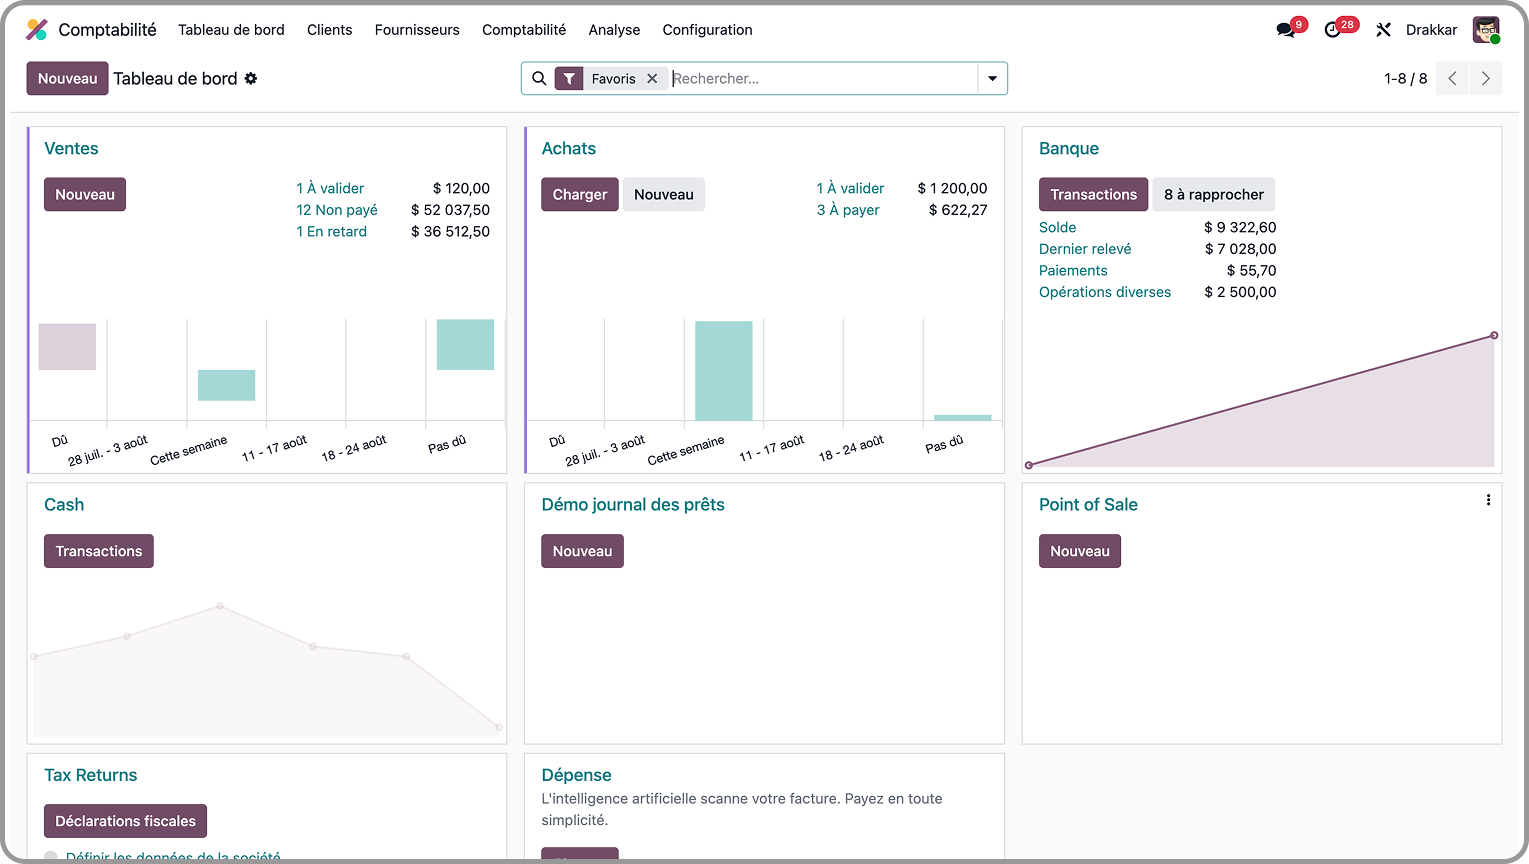
Task: Open the user avatar menu
Action: coord(1486,30)
